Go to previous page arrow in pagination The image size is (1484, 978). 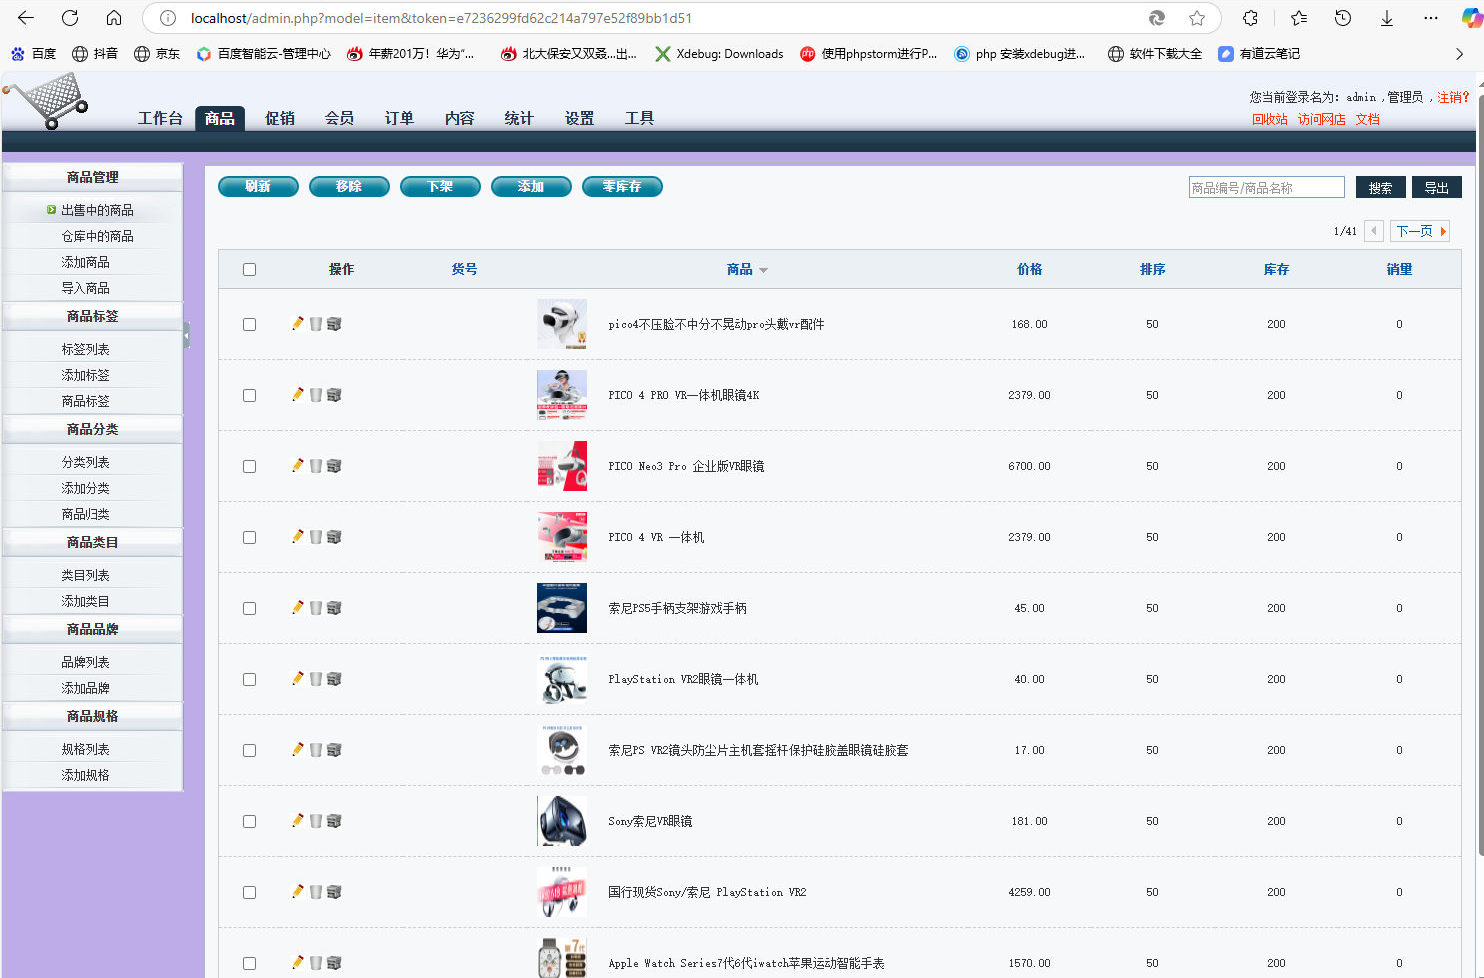[x=1374, y=231]
